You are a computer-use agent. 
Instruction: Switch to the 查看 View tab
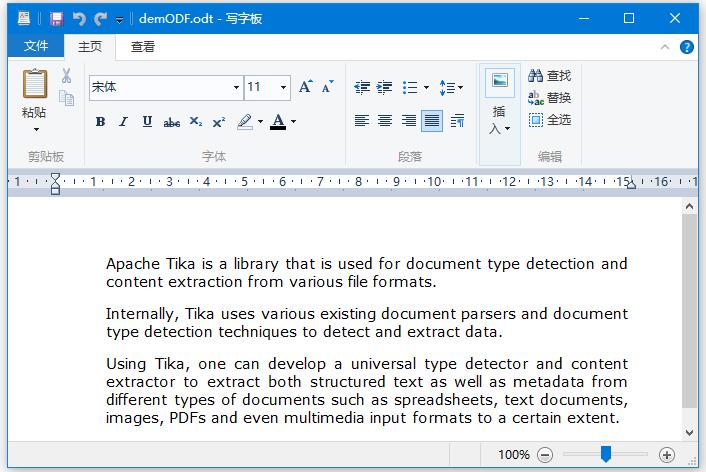(143, 46)
